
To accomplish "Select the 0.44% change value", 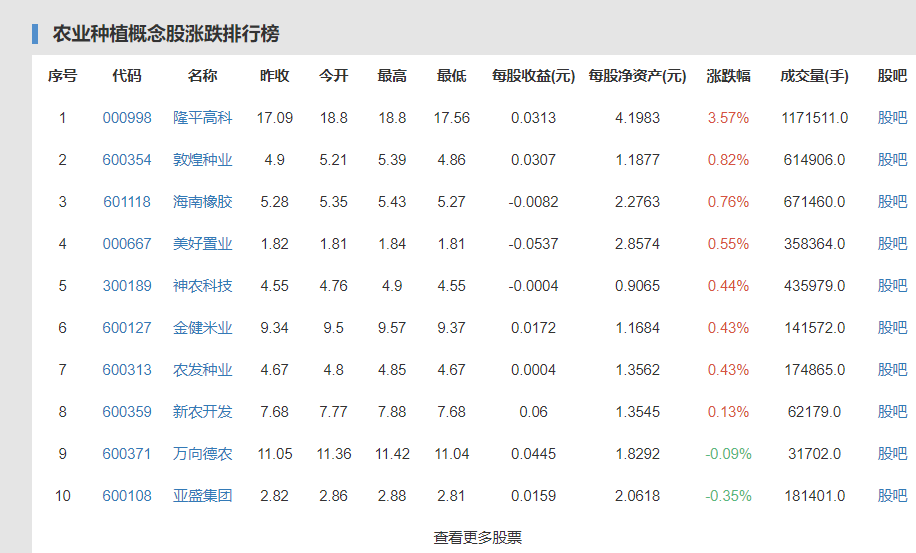I will click(x=728, y=286).
